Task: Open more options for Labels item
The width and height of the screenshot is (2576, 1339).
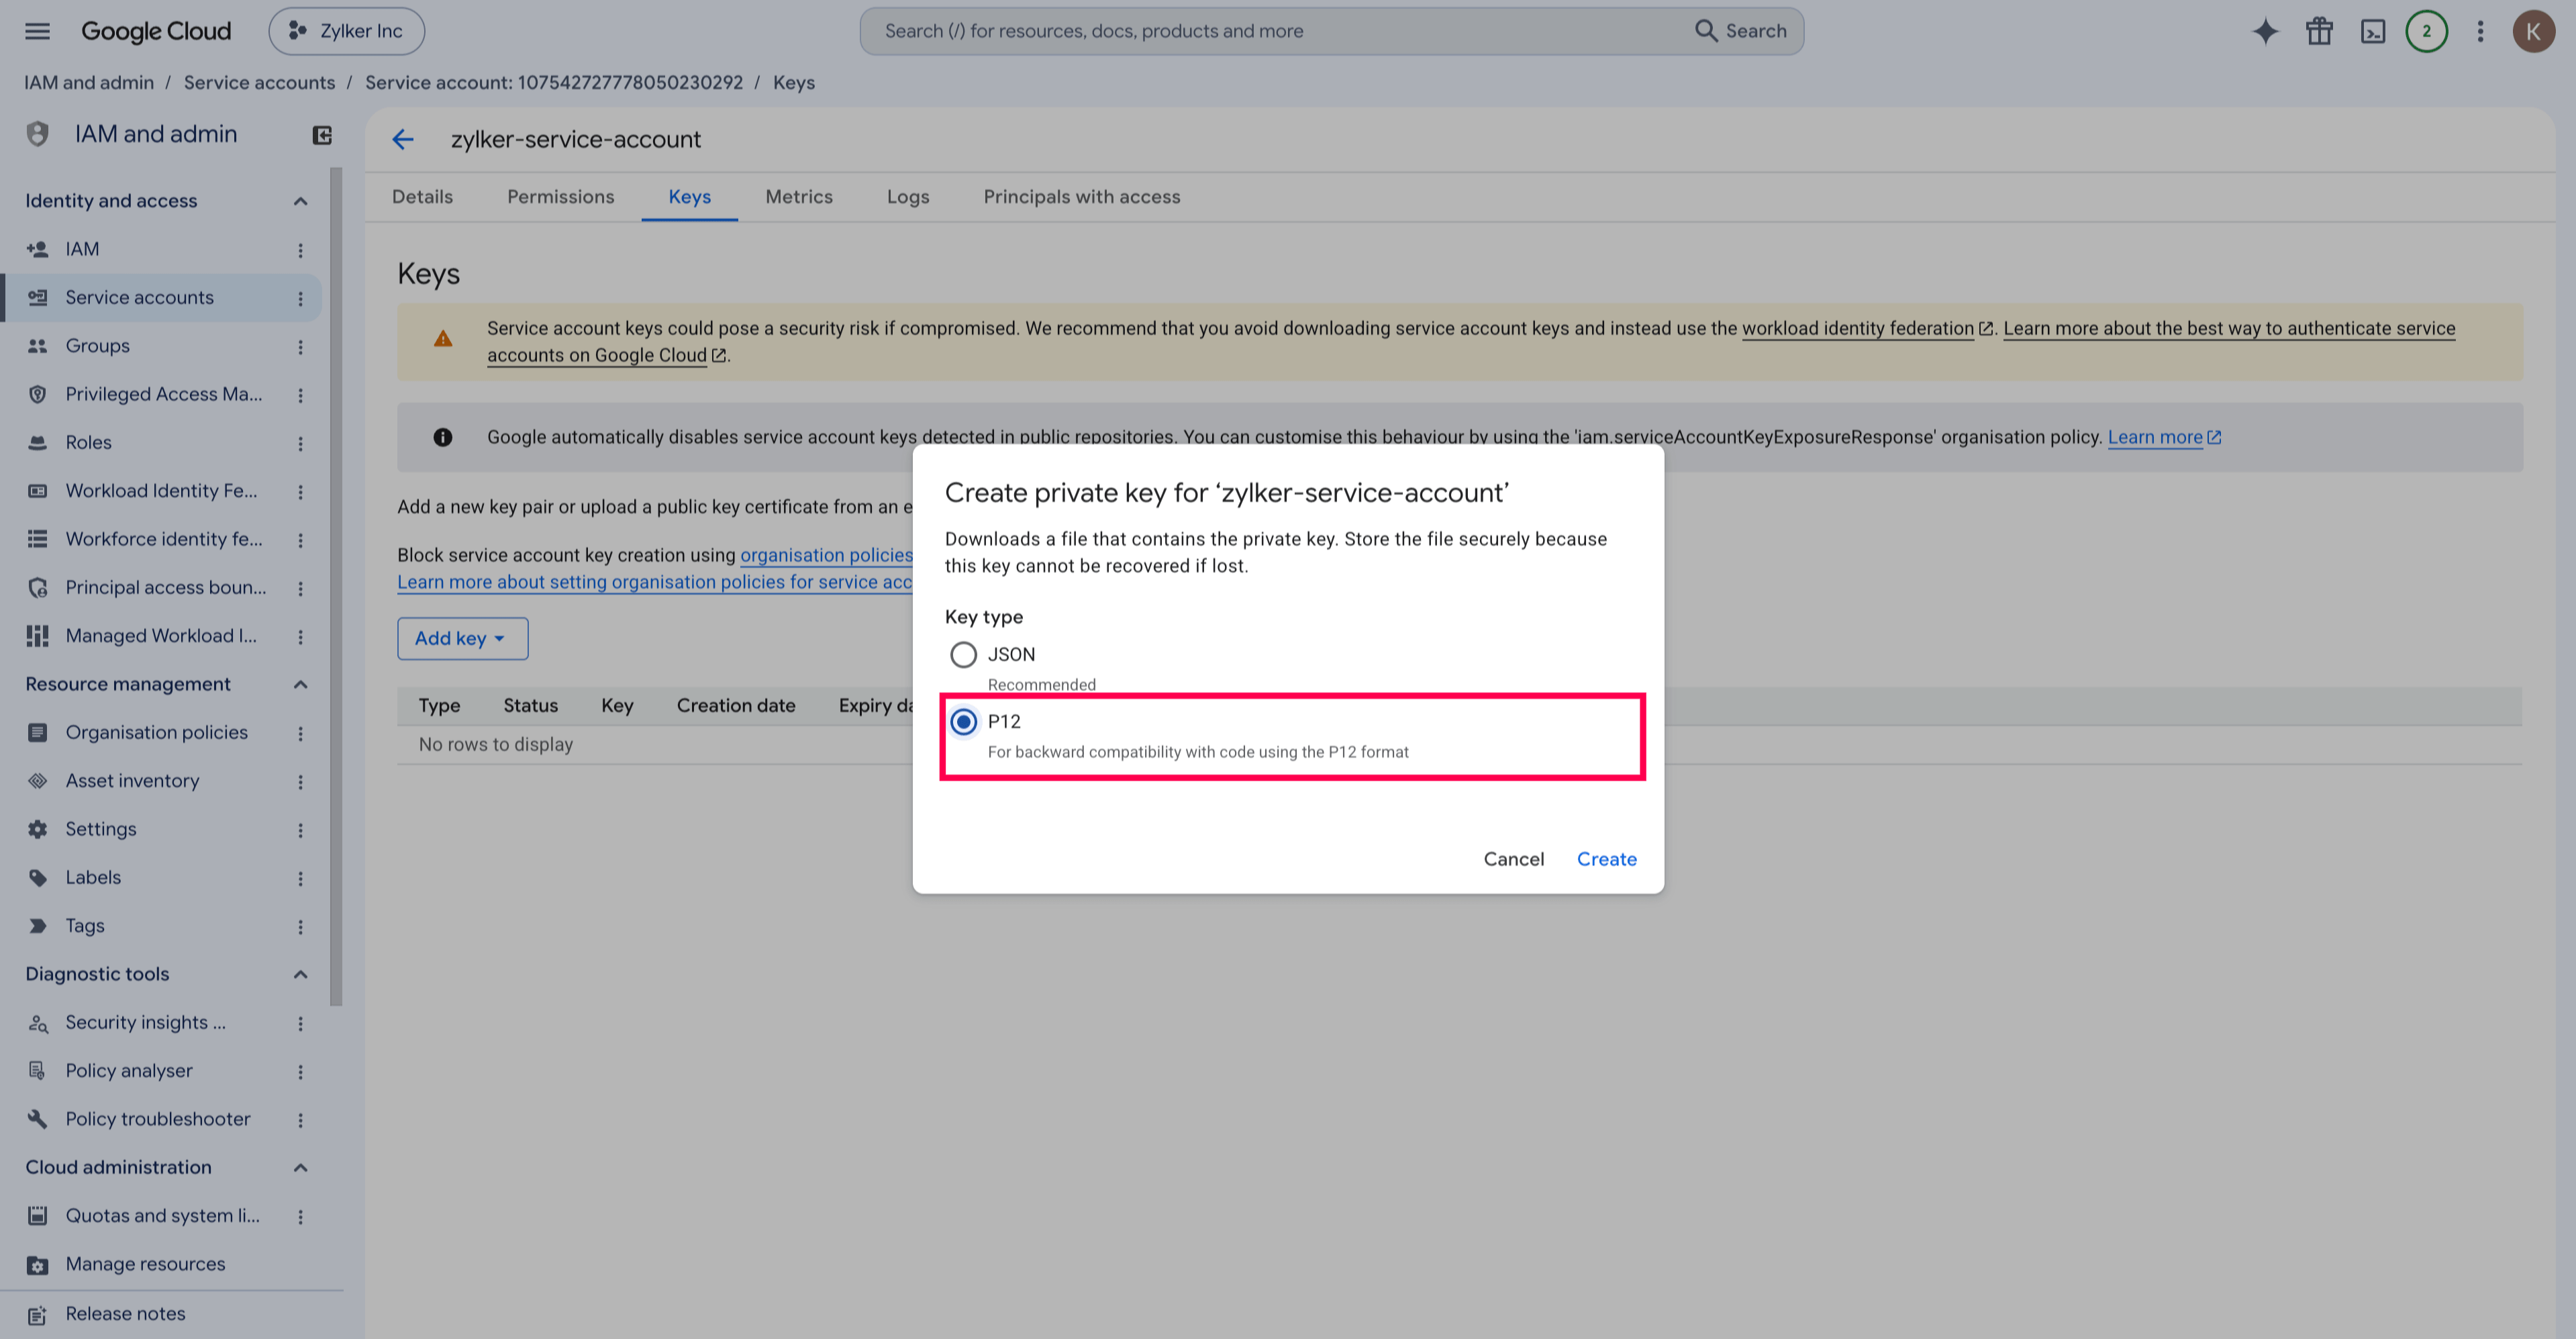Action: [300, 878]
